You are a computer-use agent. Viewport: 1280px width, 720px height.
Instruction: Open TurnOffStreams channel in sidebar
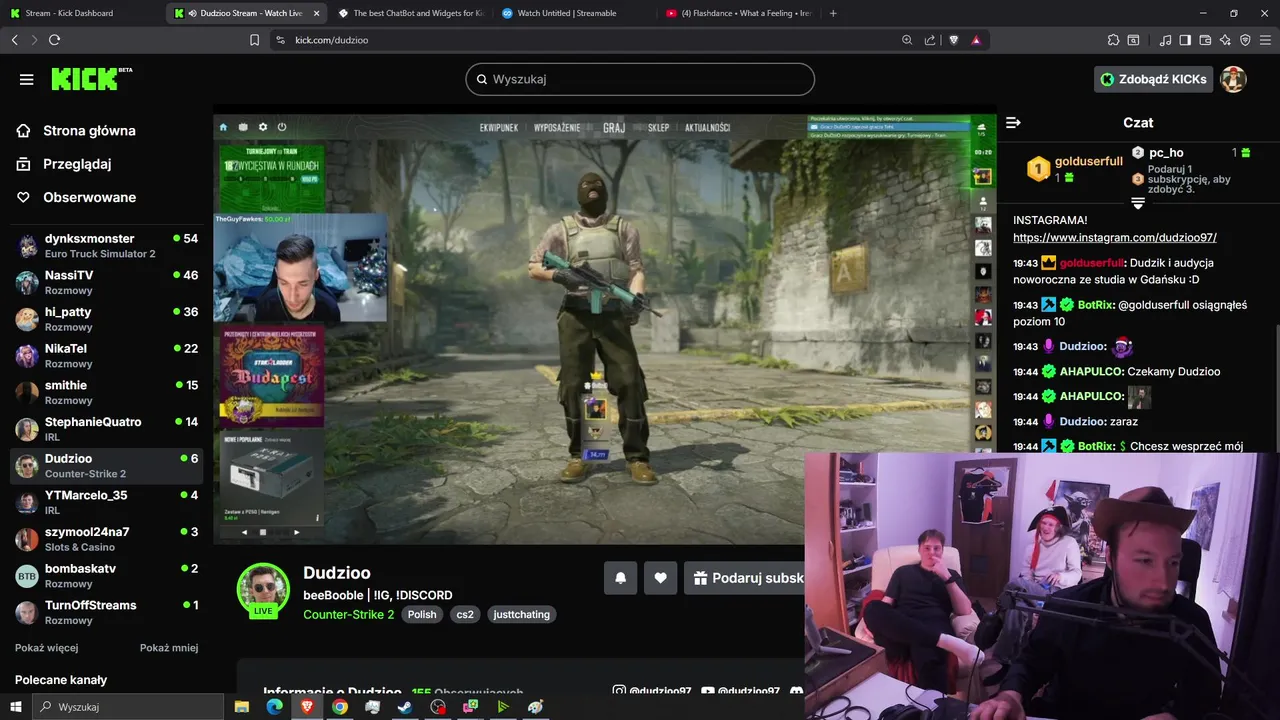point(107,612)
